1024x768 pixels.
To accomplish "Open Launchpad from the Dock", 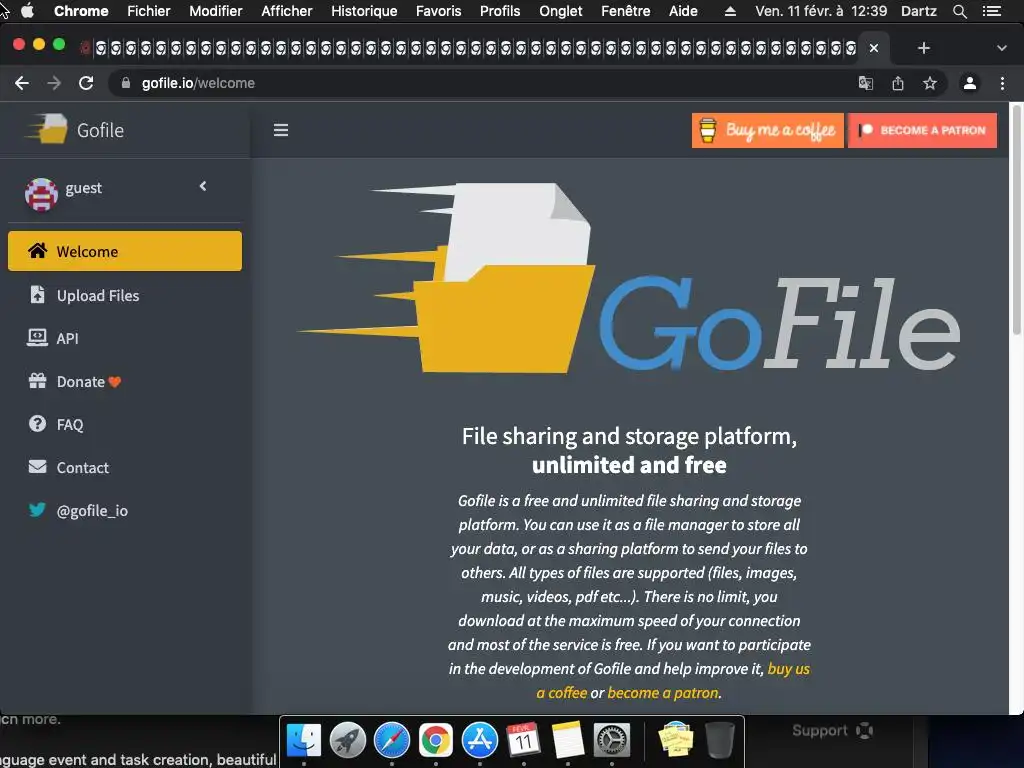I will 347,740.
